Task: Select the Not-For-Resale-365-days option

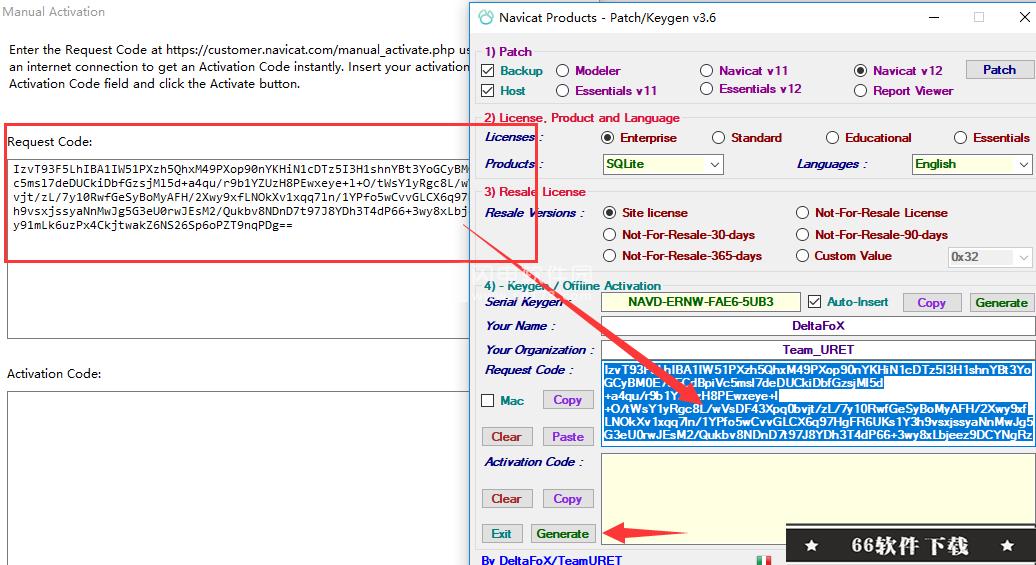Action: coord(609,256)
